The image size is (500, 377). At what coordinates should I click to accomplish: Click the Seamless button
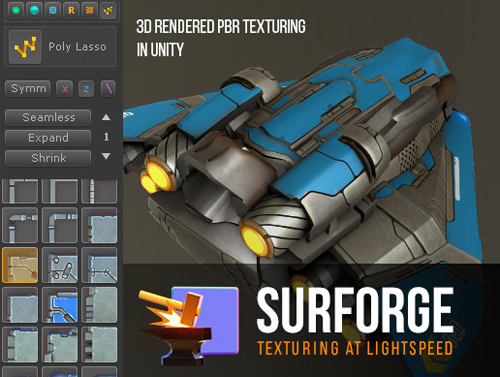48,117
